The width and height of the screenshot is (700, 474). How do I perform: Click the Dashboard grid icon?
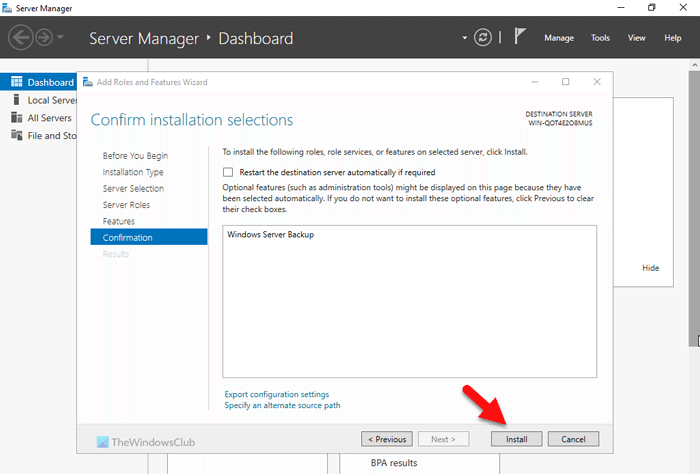(x=17, y=82)
